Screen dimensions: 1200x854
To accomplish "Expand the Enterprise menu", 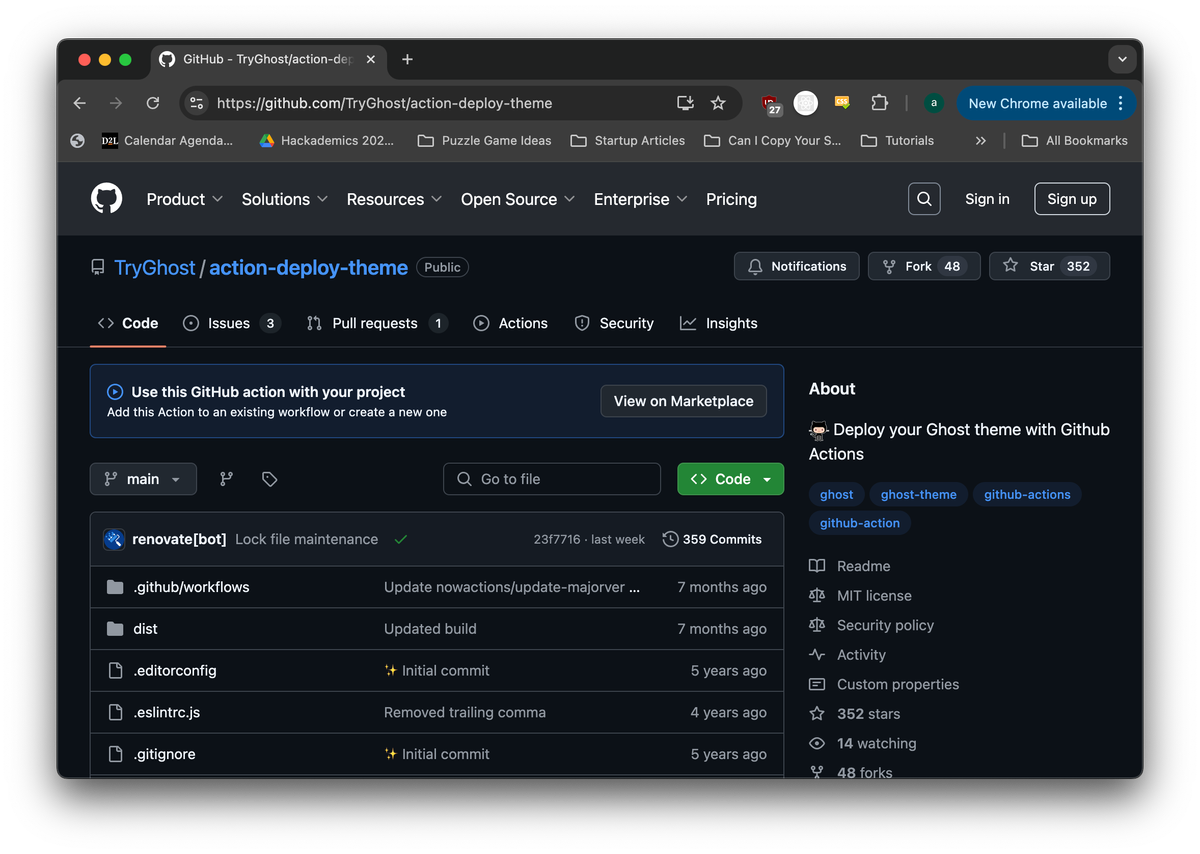I will coord(641,199).
